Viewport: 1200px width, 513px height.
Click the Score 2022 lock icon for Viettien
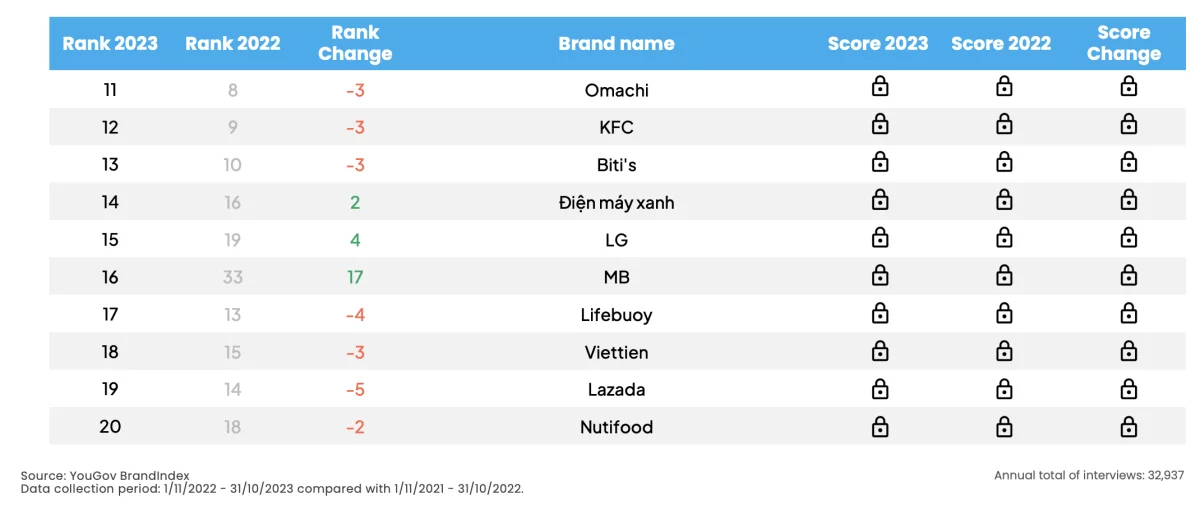tap(1004, 350)
